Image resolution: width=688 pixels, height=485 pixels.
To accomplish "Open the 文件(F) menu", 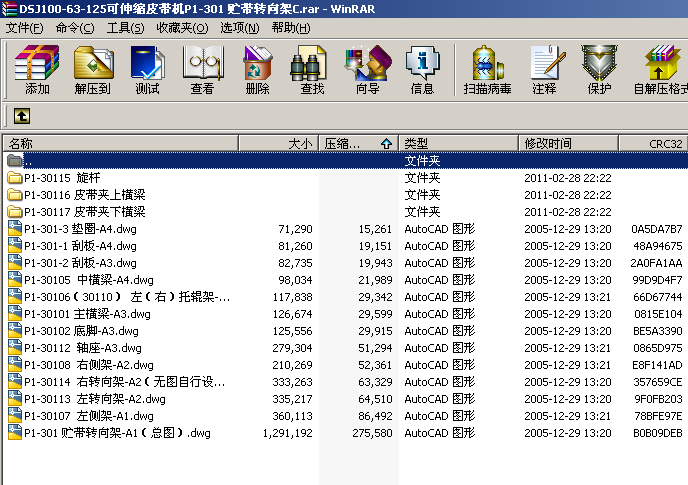I will point(25,27).
